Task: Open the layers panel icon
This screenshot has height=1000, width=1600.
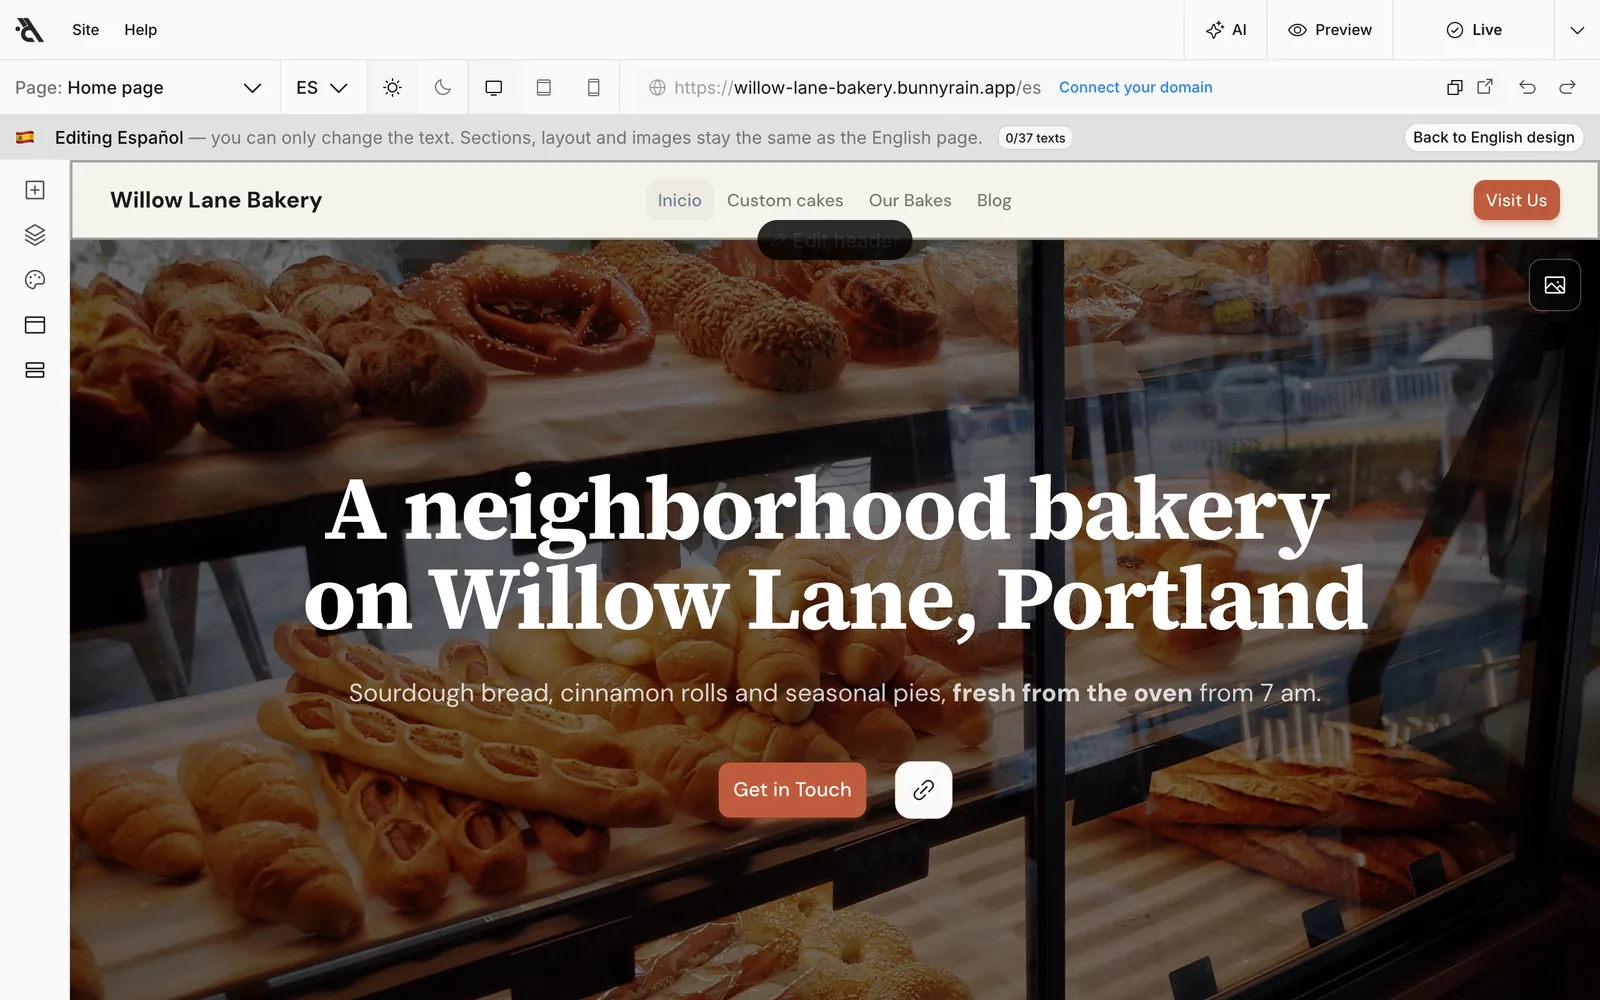Action: pyautogui.click(x=35, y=235)
